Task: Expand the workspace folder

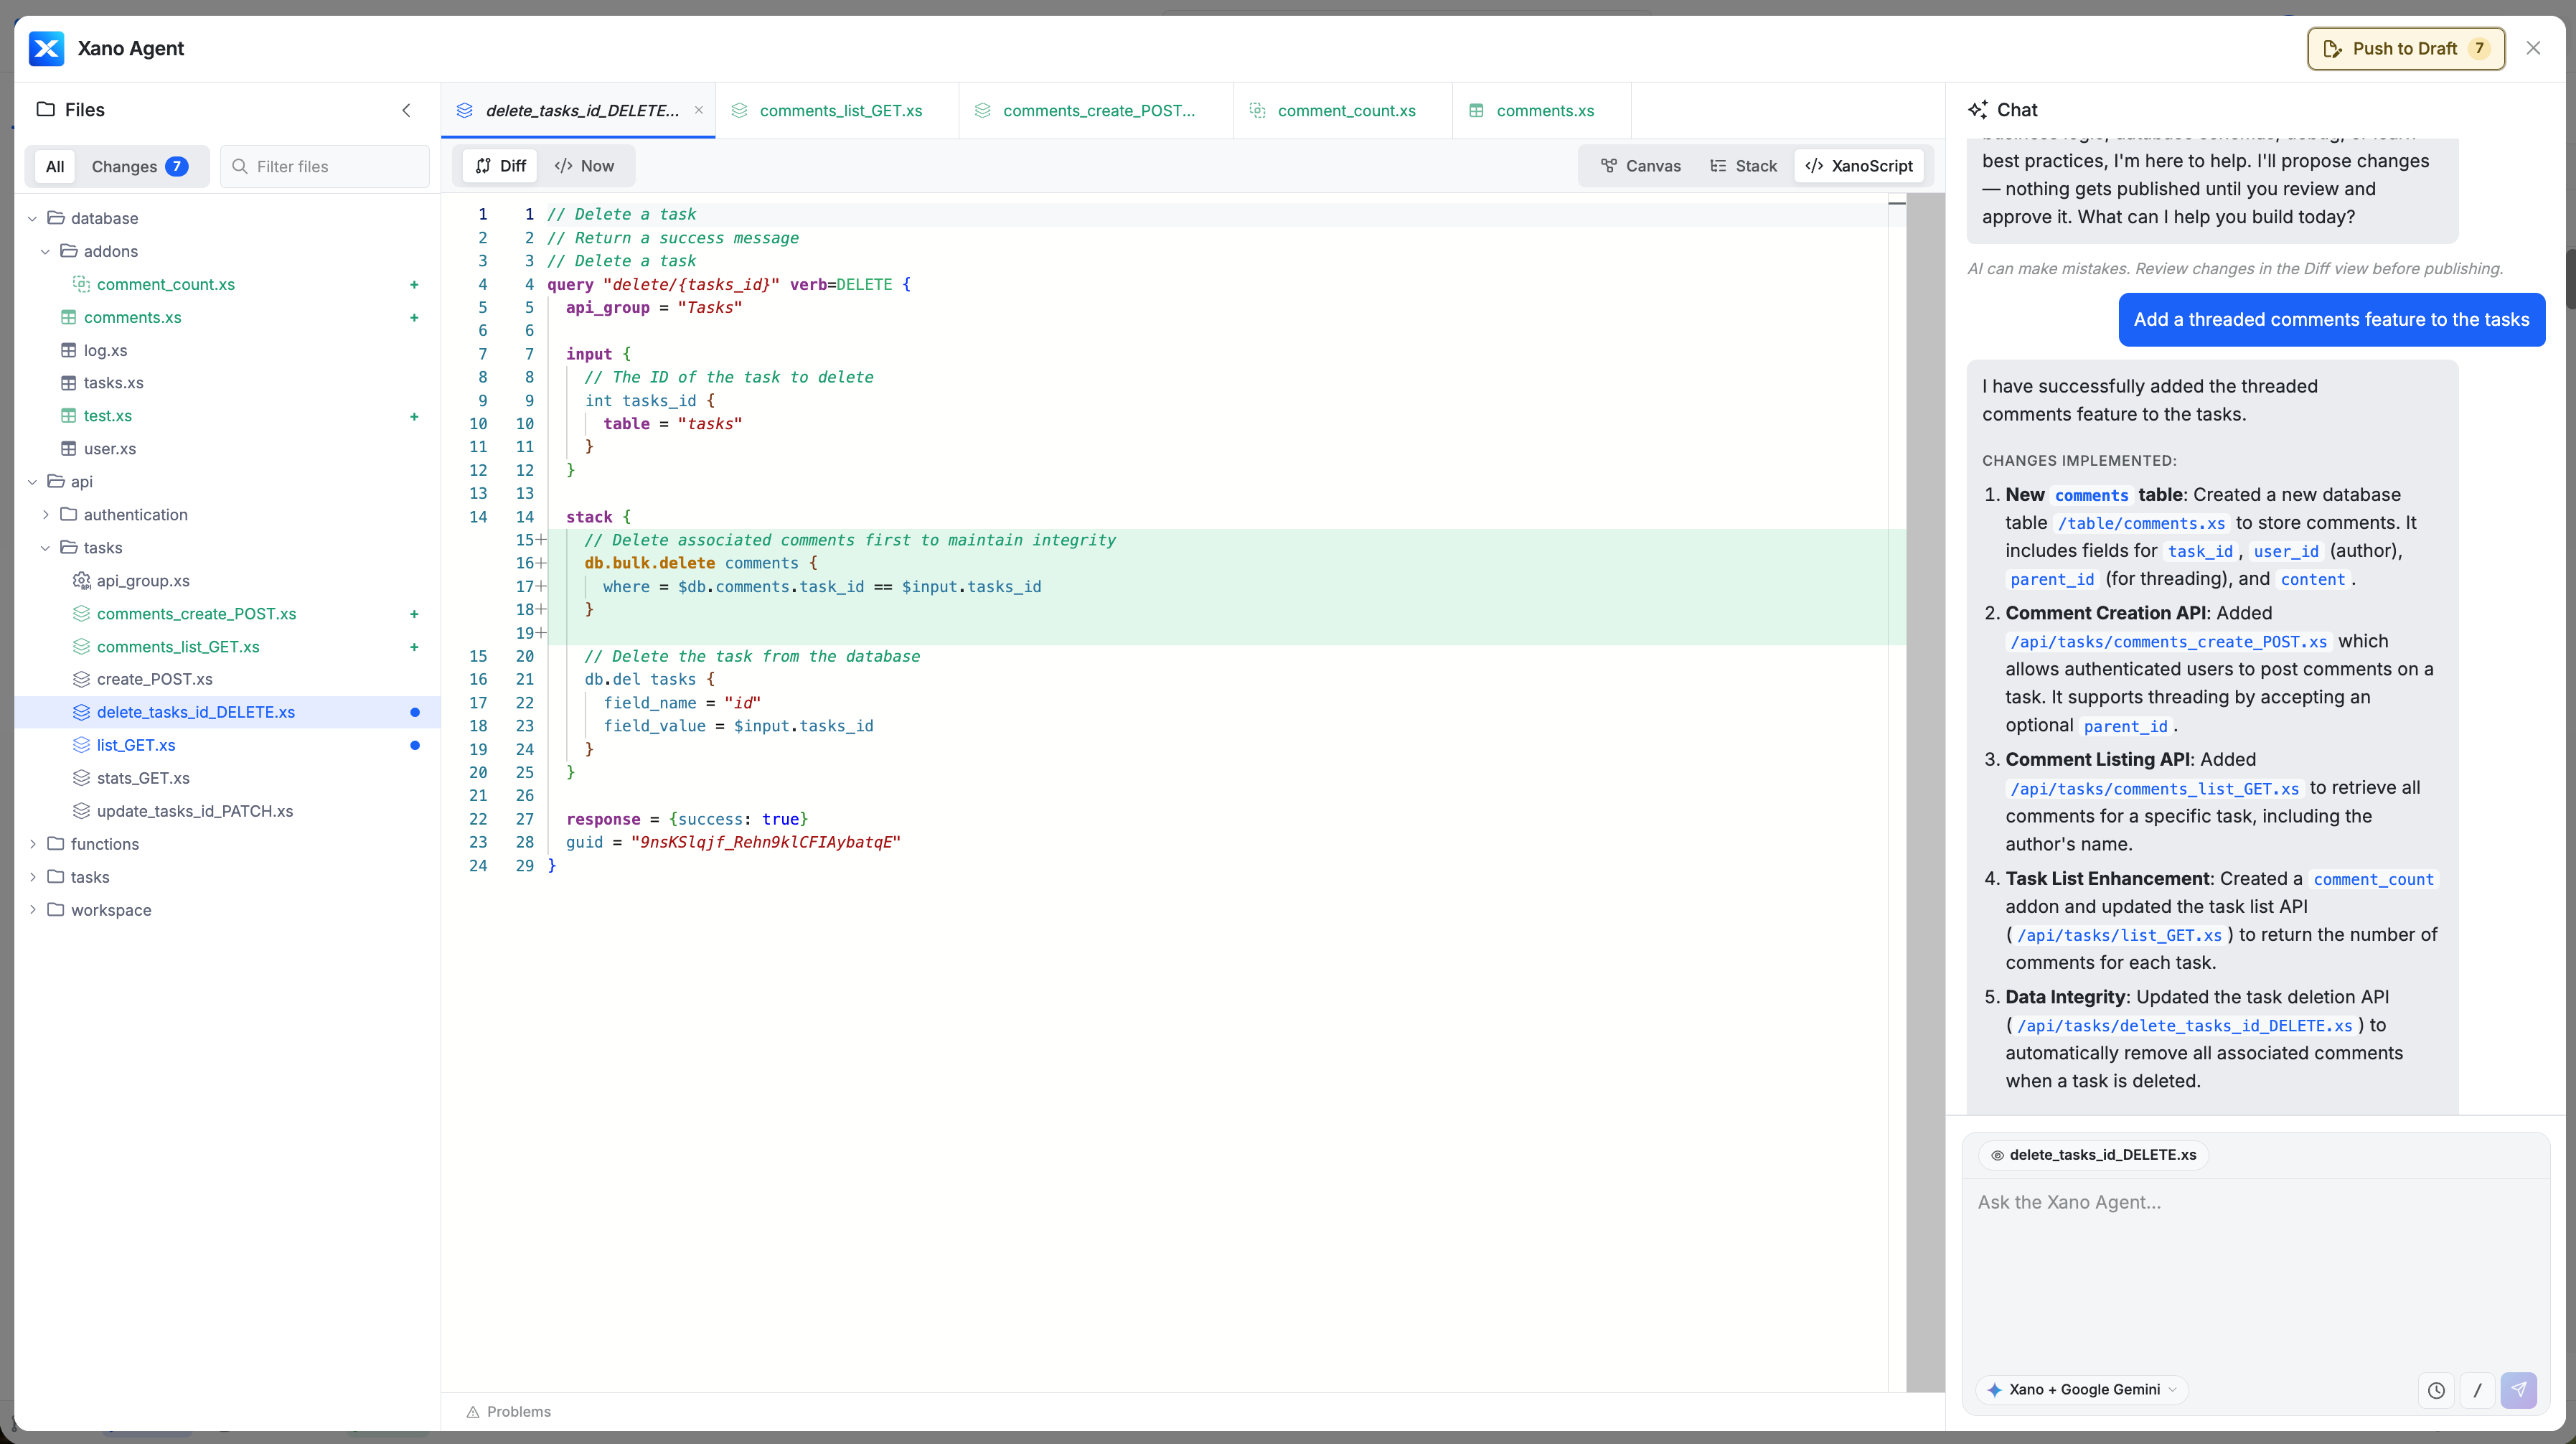Action: tap(32, 910)
